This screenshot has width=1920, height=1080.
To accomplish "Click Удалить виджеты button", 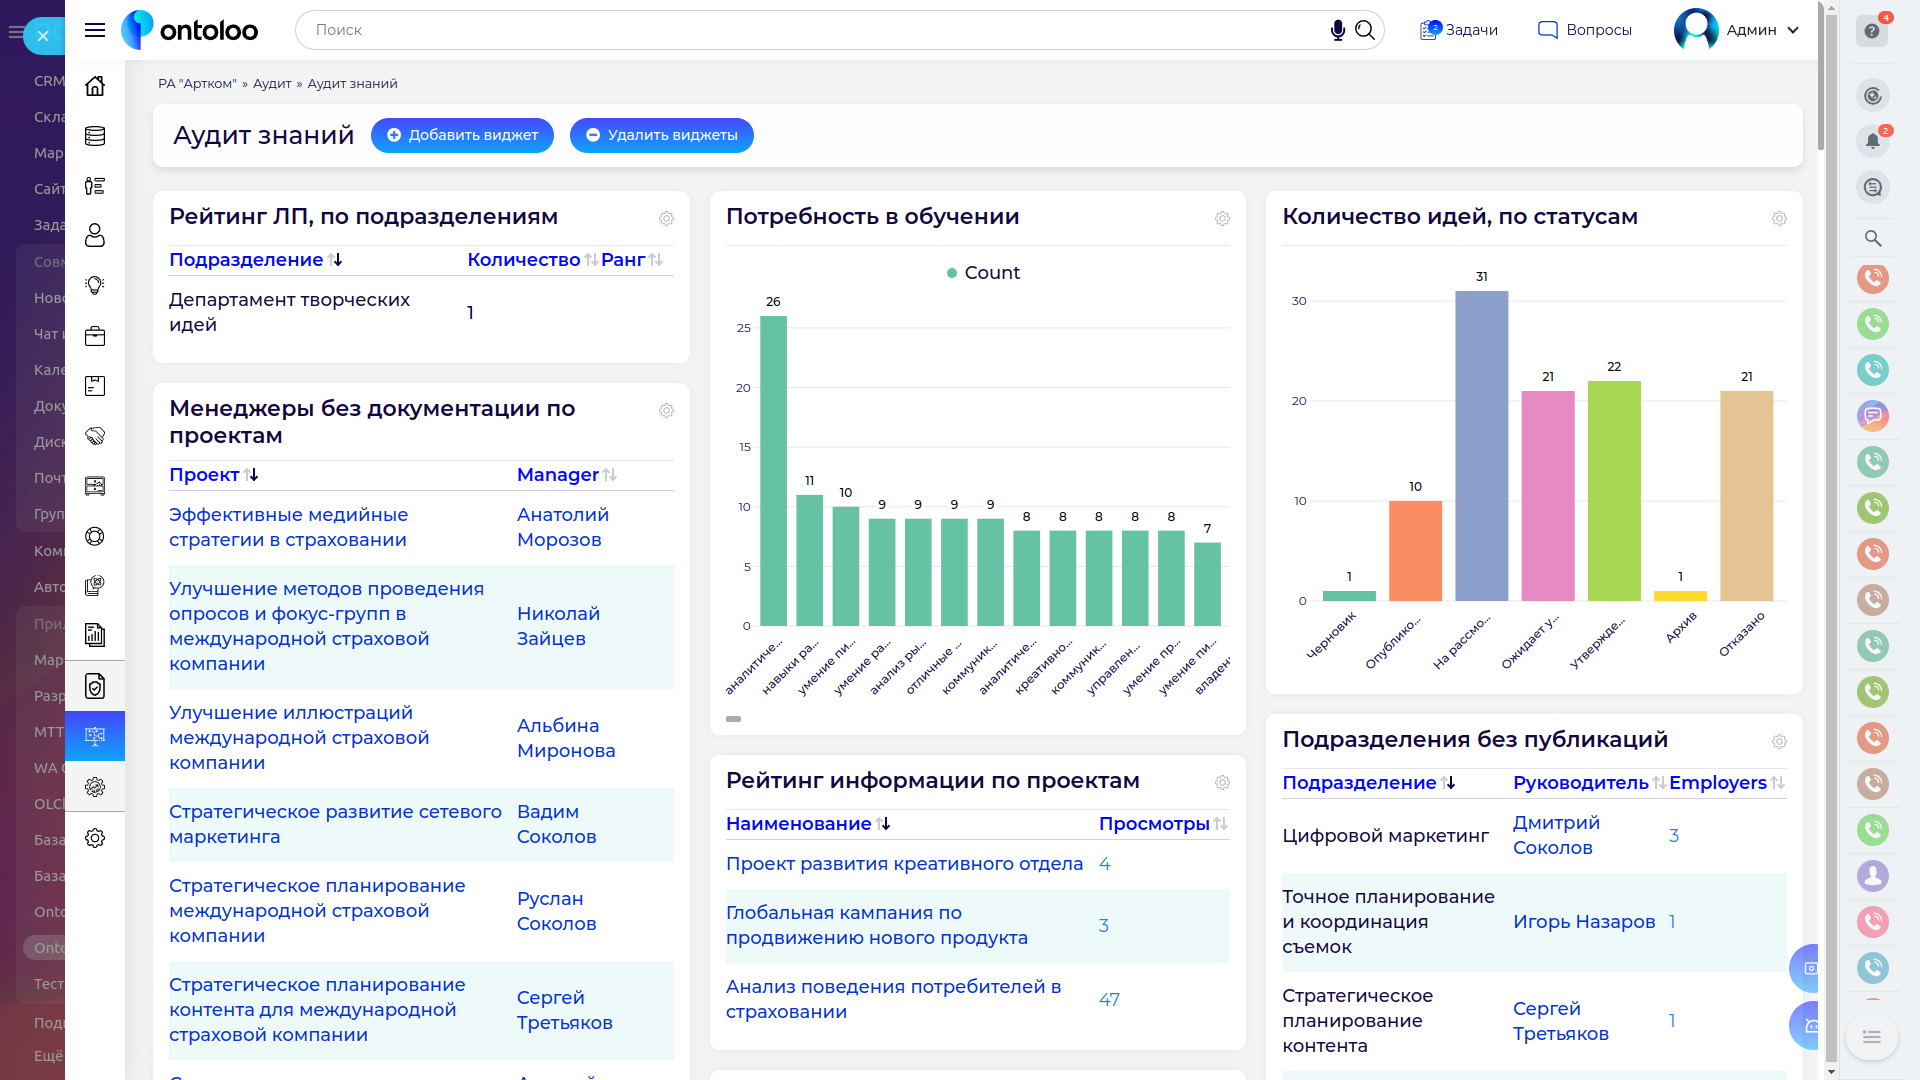I will coord(661,135).
